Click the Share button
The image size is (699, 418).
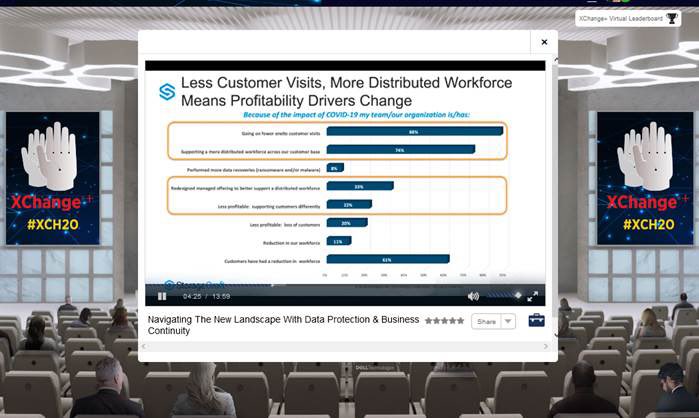coord(486,321)
